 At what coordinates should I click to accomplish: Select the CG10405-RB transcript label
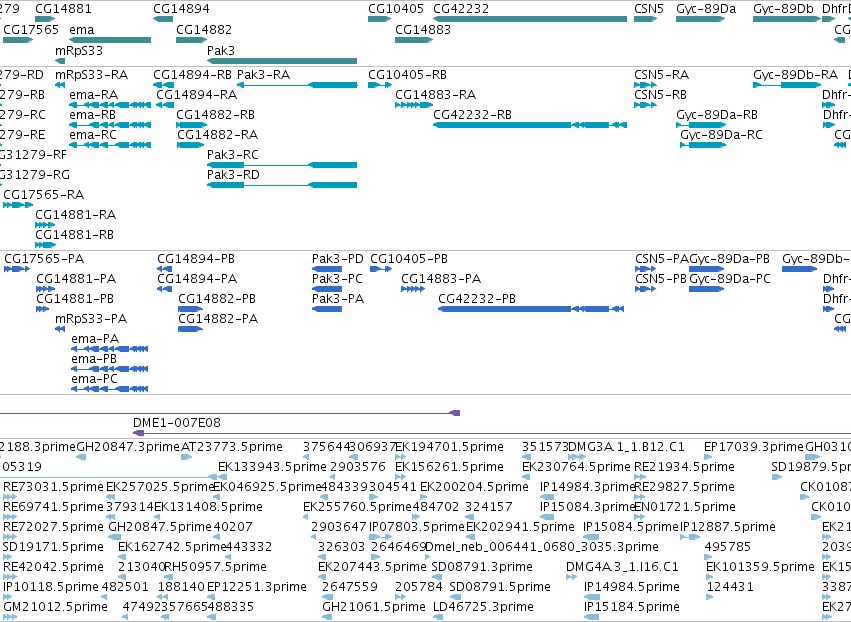coord(408,74)
